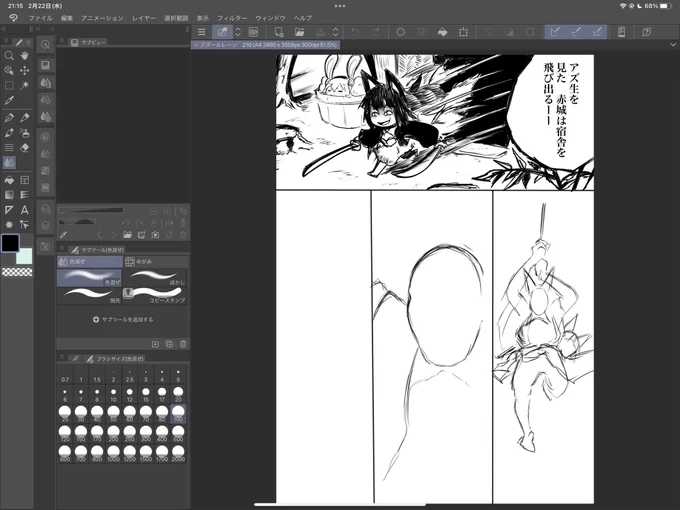Select the rectangle Selection tool

(x=9, y=85)
